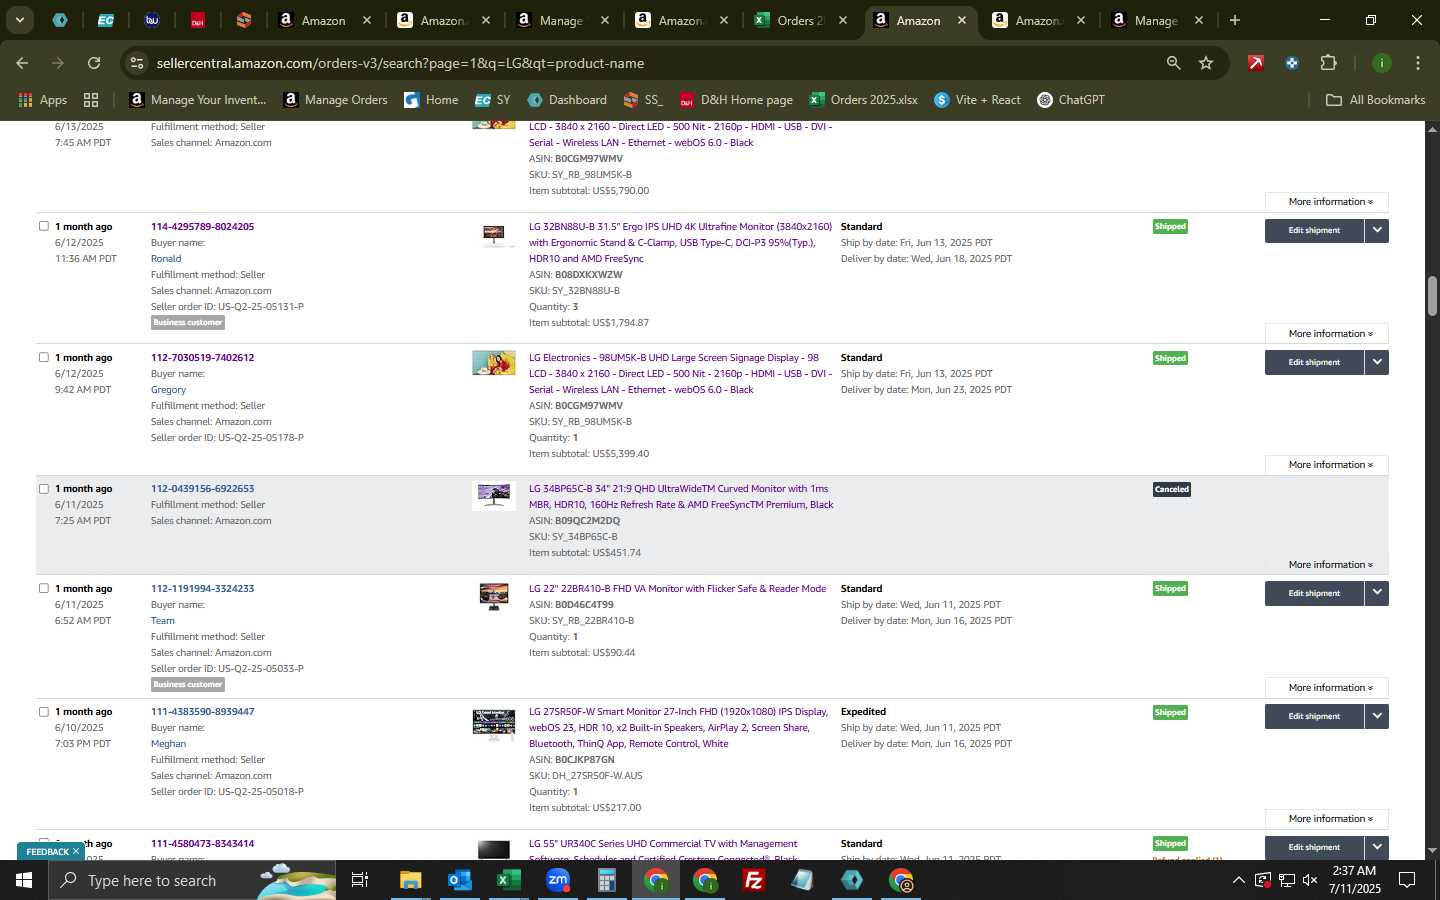Open Manage Orders bookmark

[336, 100]
